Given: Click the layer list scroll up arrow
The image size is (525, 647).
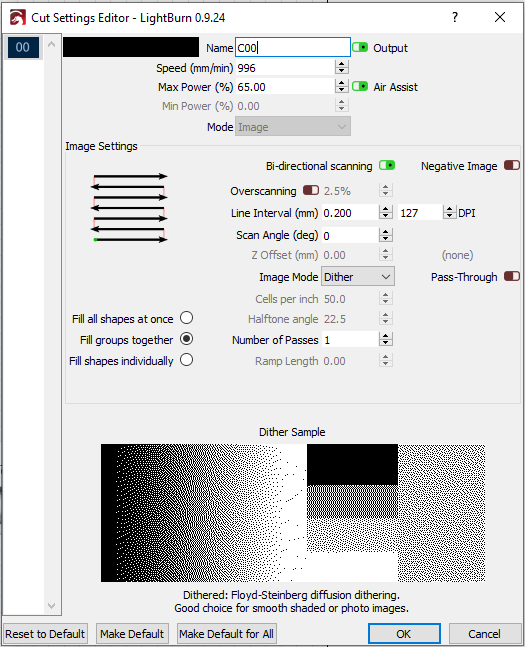Looking at the screenshot, I should pyautogui.click(x=52, y=44).
